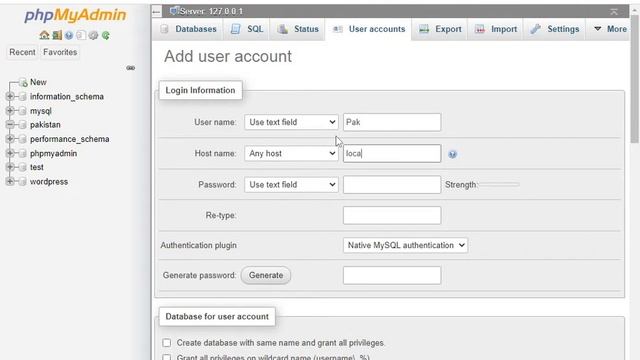Open the information_schema database link
Viewport: 640px width, 360px height.
[x=67, y=97]
